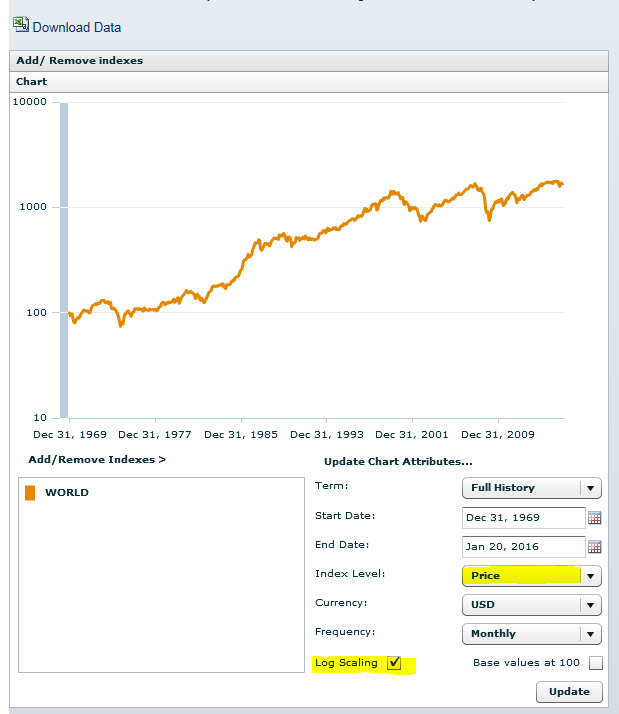The height and width of the screenshot is (714, 619).
Task: Click the Start Date input field
Action: point(523,518)
